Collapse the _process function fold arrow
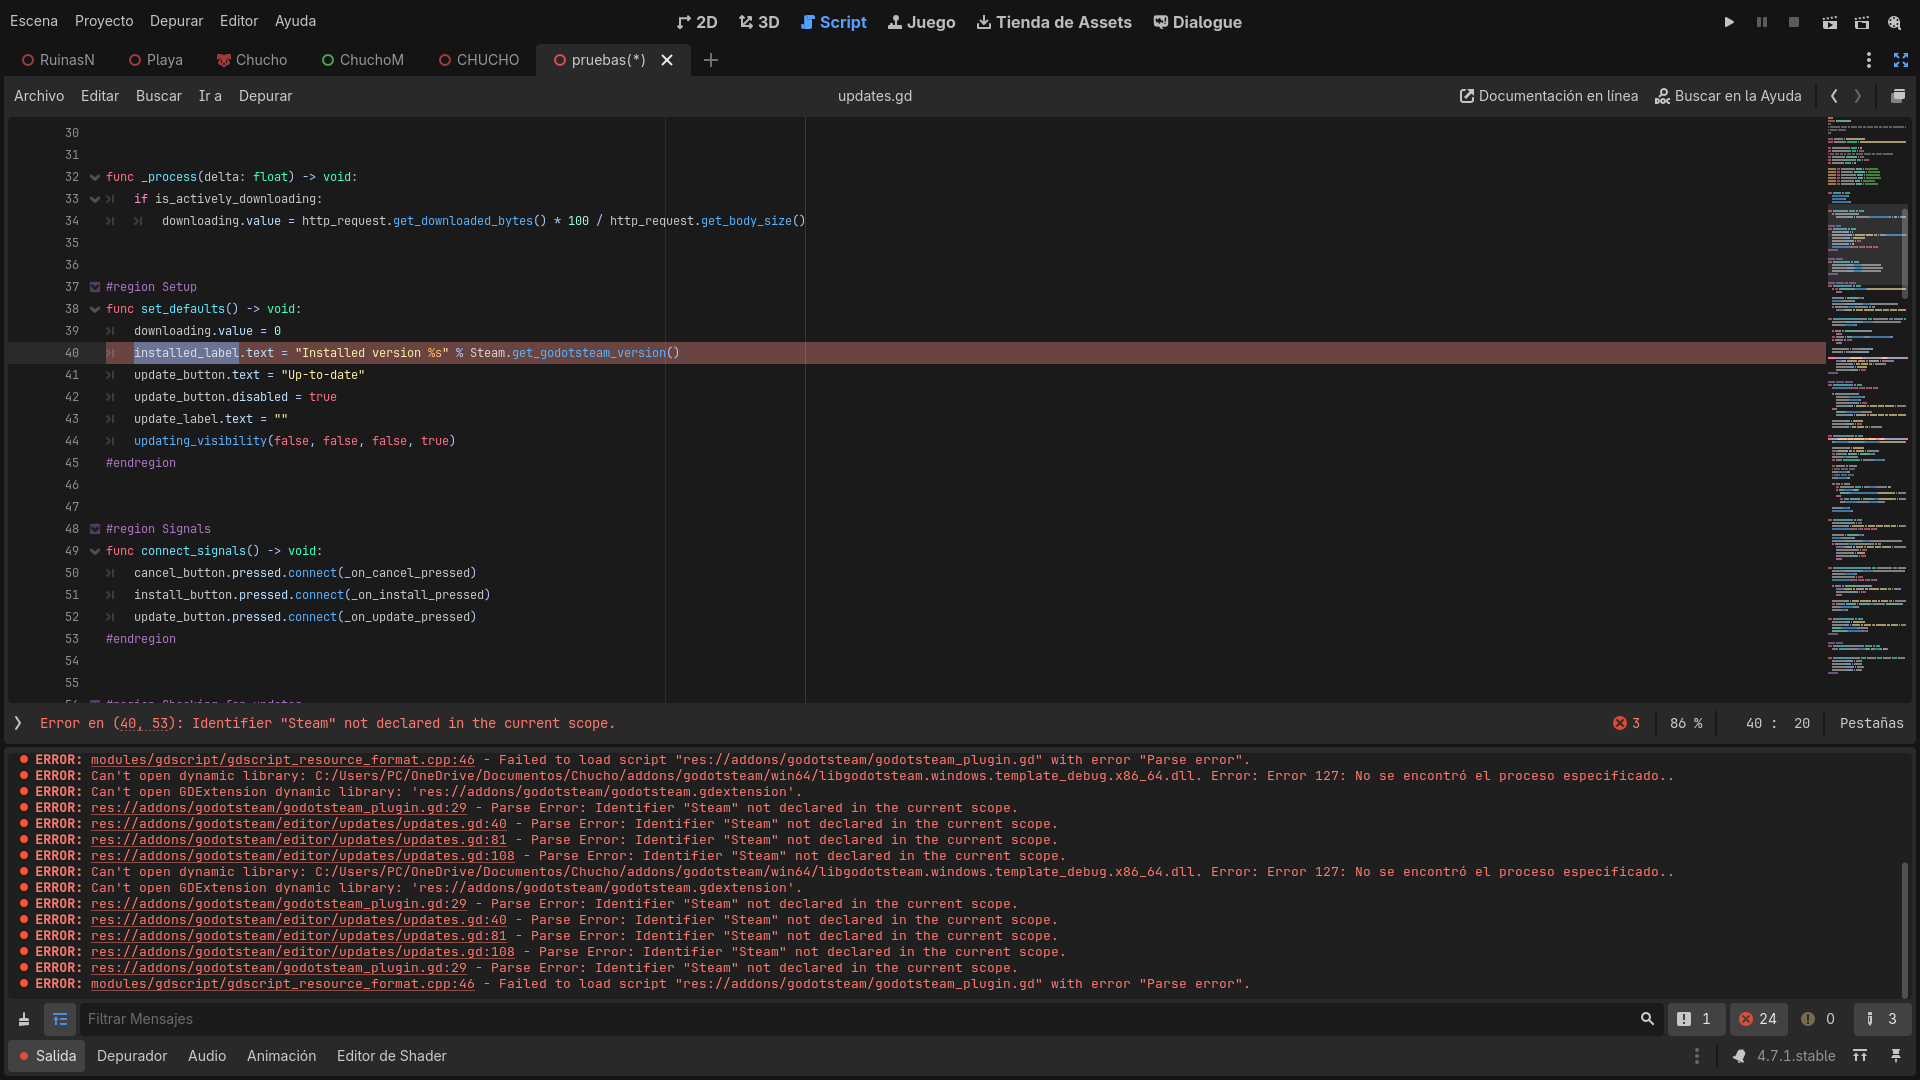The width and height of the screenshot is (1920, 1080). [95, 177]
